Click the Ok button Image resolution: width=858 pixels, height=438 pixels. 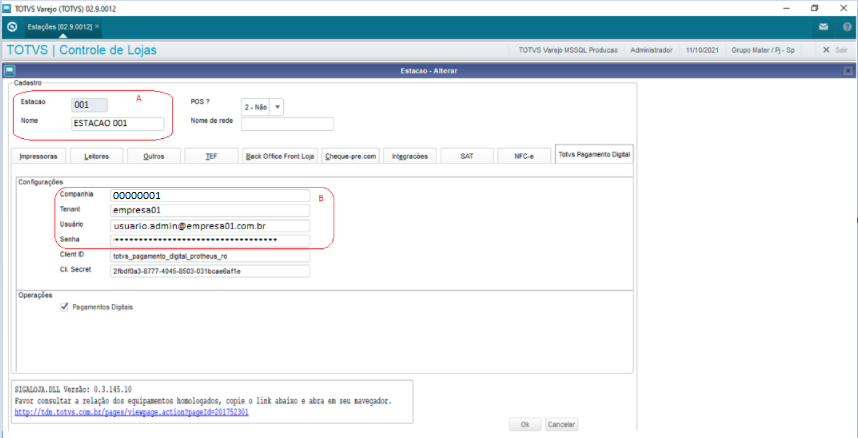point(525,424)
